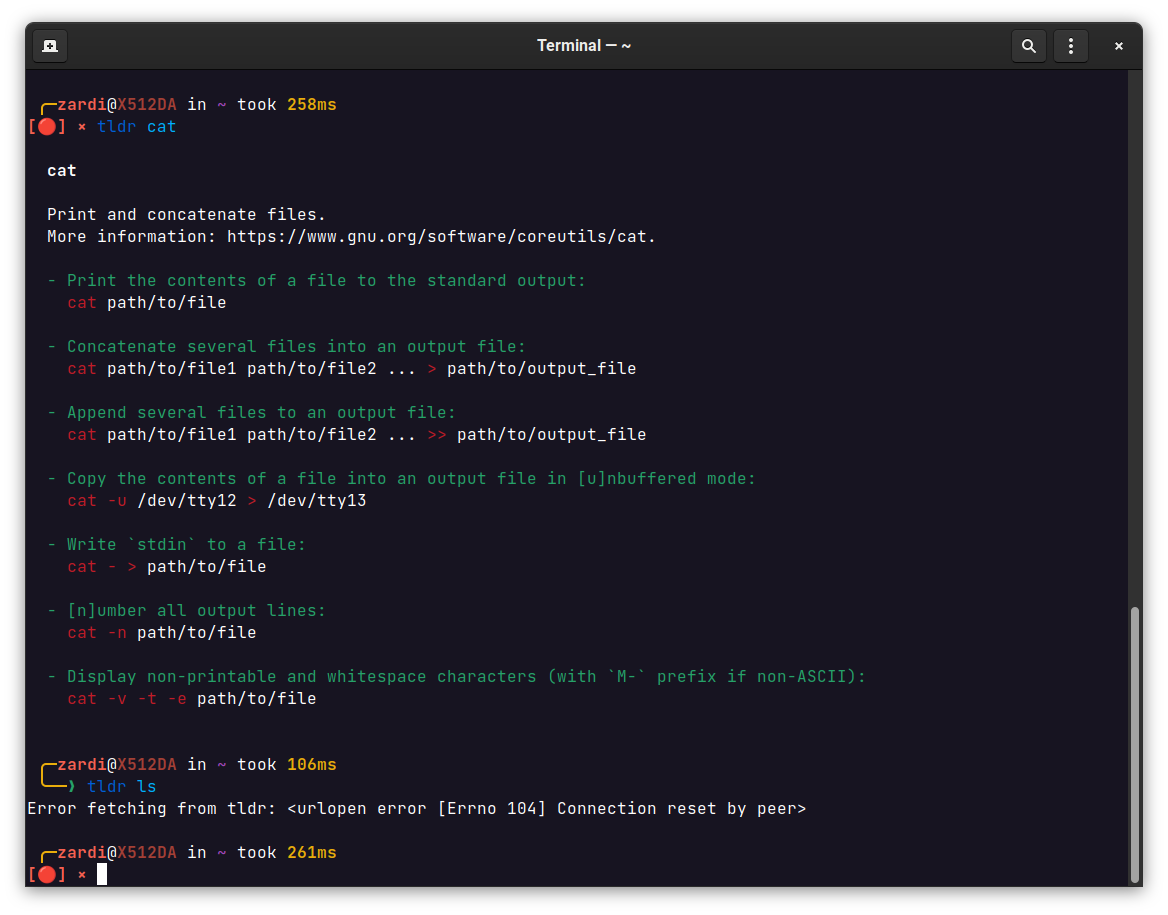Click the 258ms duration text

click(312, 104)
